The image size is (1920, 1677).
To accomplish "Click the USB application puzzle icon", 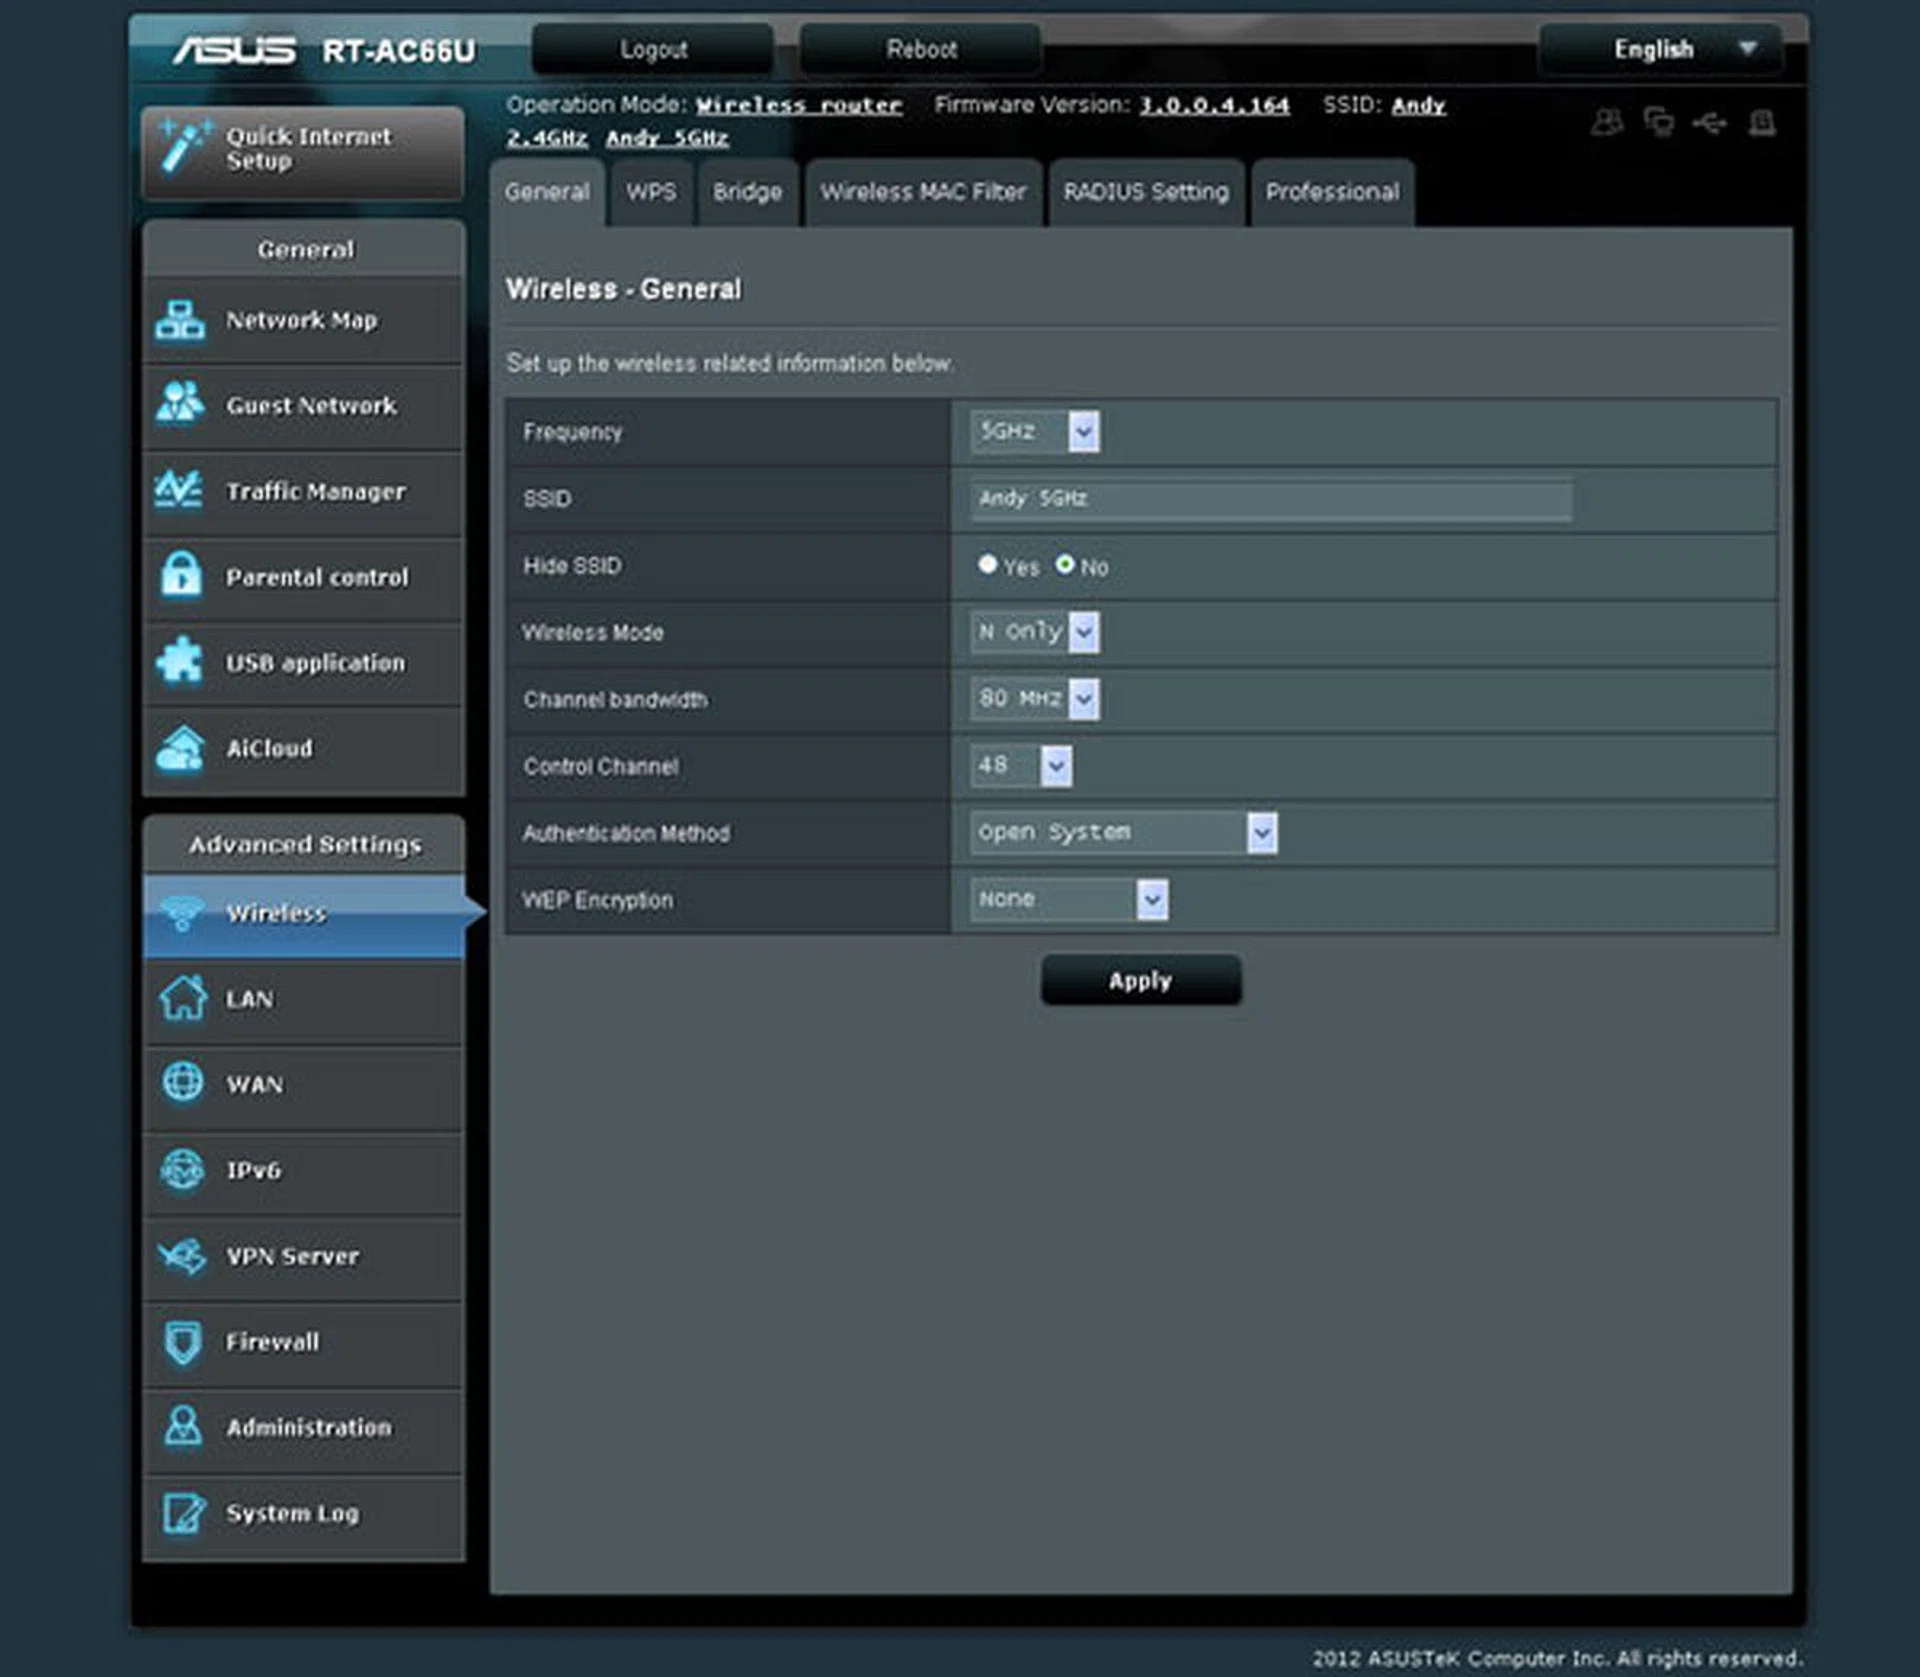I will point(180,661).
